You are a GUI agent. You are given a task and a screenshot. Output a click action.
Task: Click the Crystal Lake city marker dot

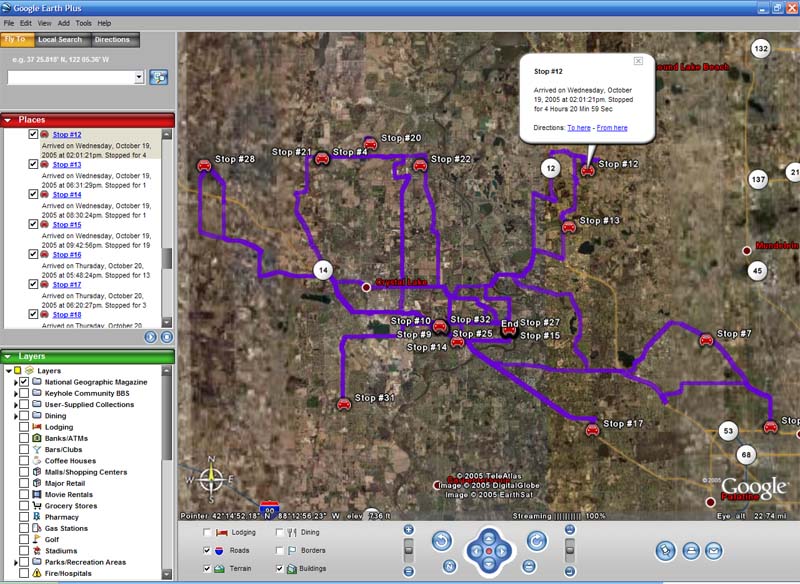[x=366, y=287]
